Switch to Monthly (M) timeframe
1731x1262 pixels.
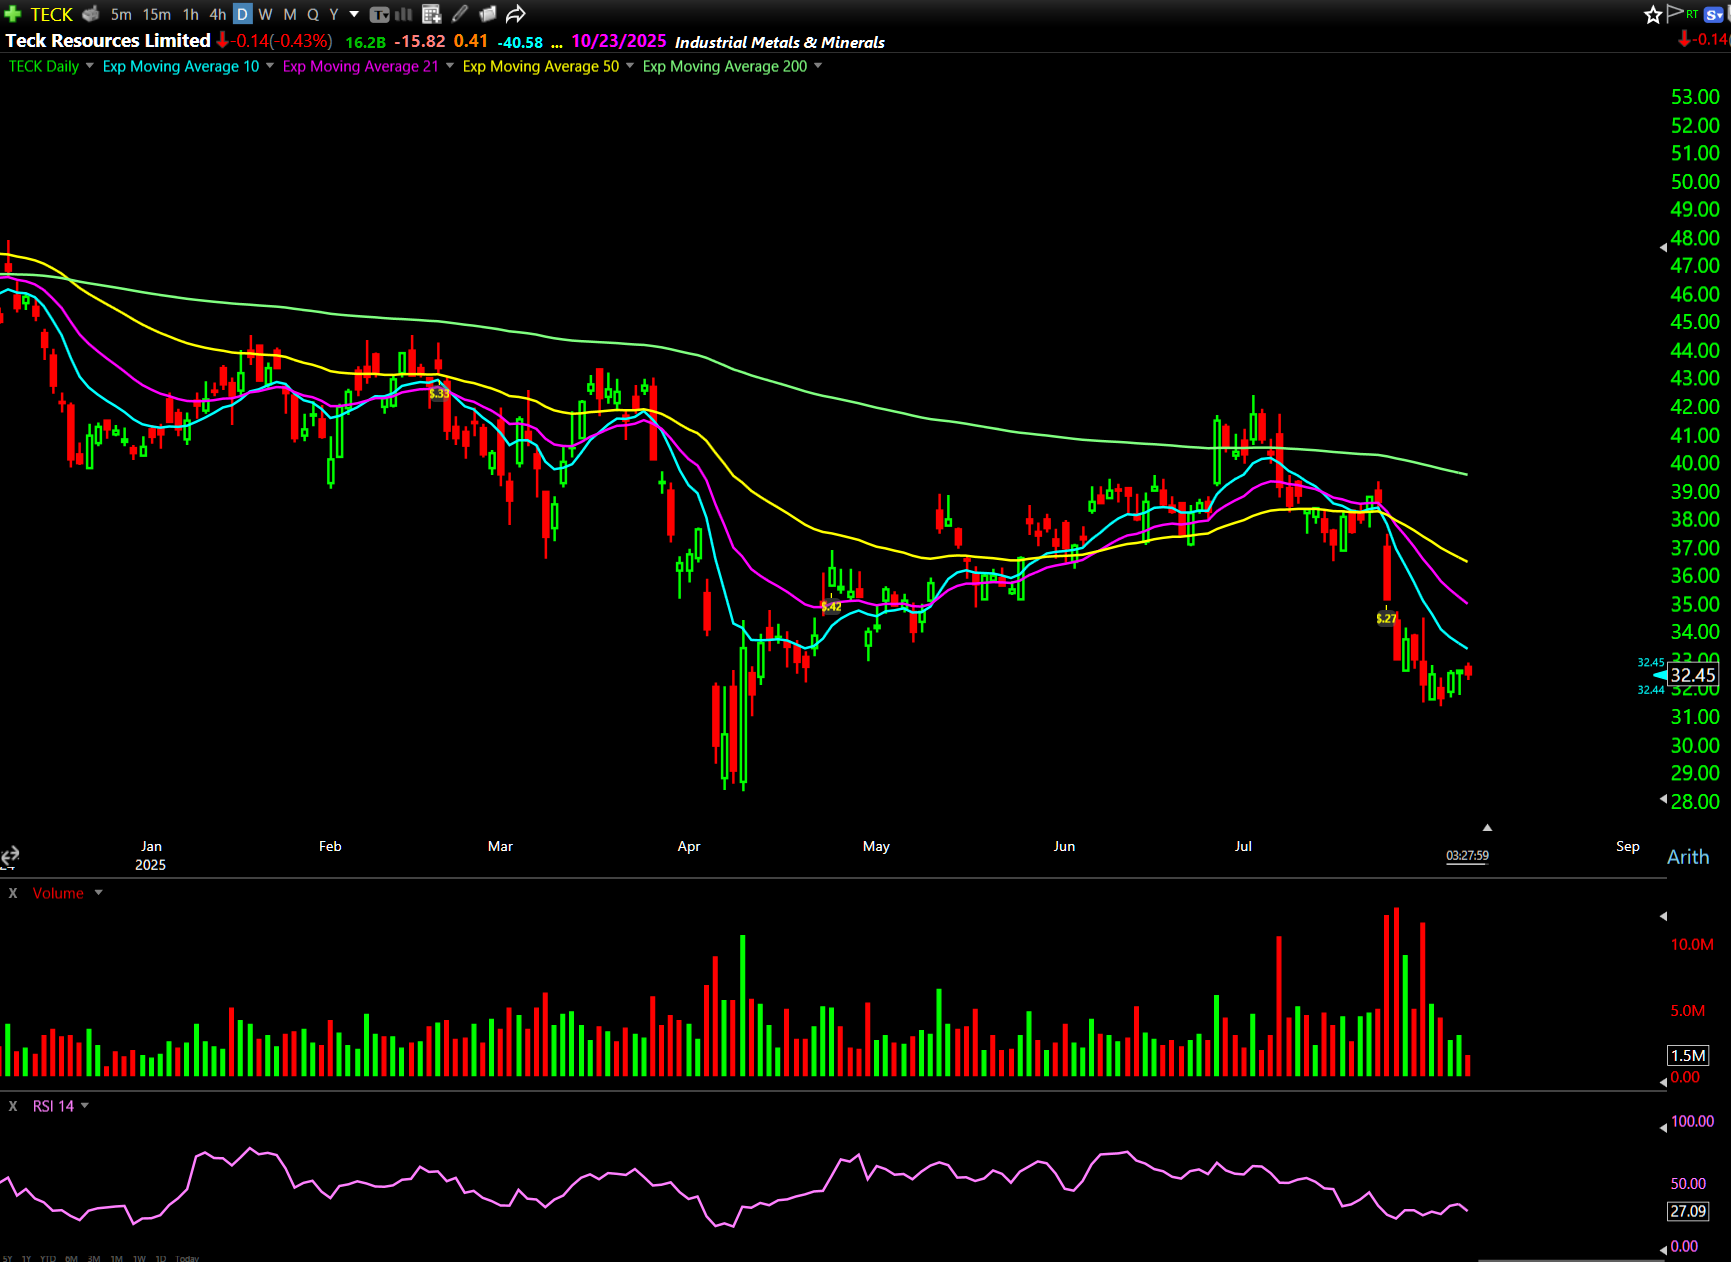pos(289,14)
